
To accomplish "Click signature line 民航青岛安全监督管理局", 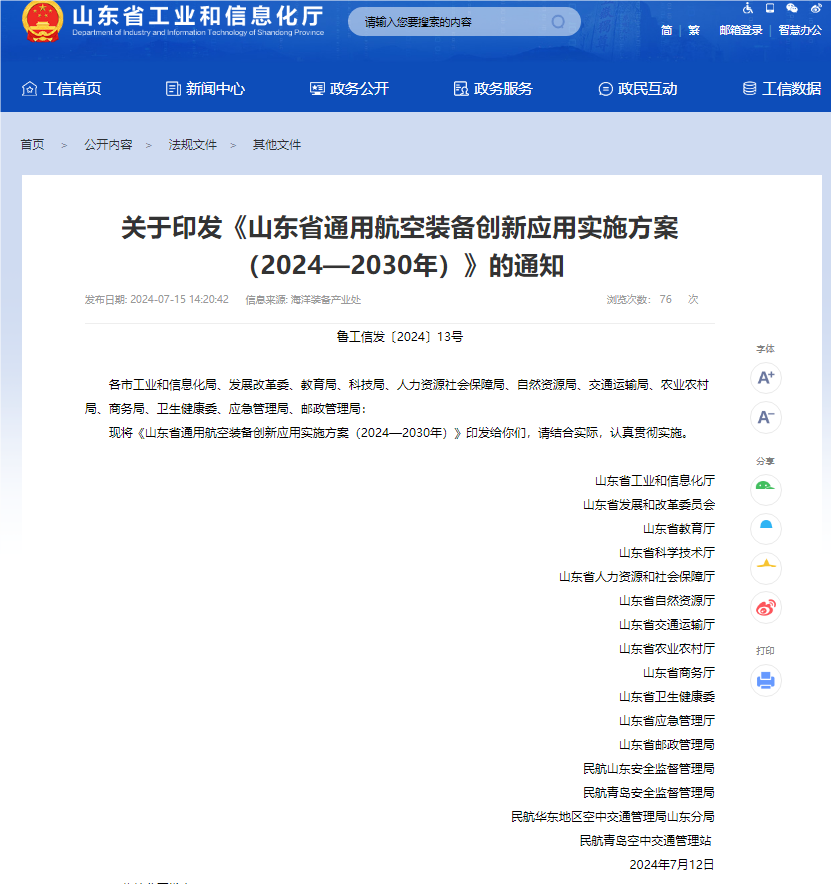I will pos(649,793).
